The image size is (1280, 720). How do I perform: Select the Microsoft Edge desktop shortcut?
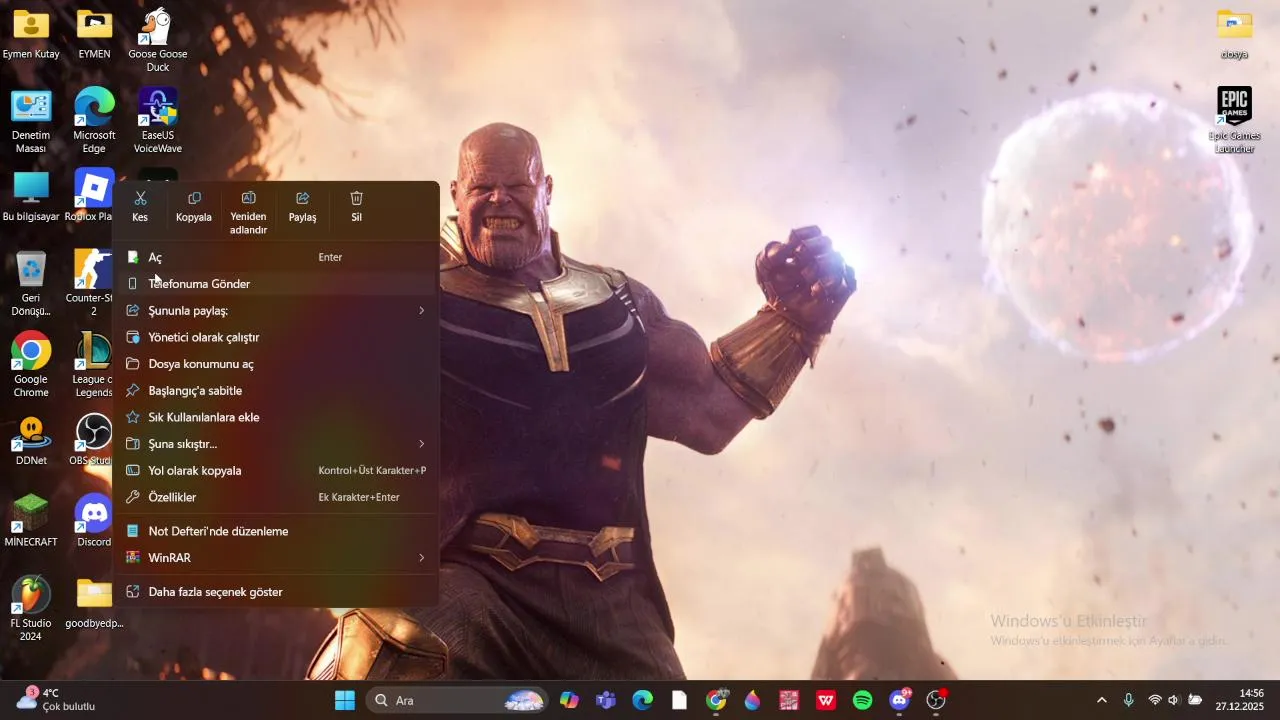point(94,121)
